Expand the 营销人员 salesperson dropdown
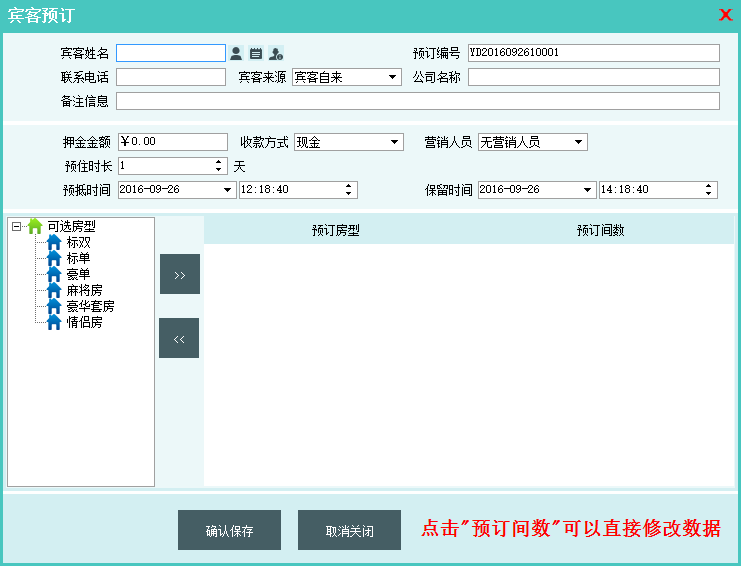The height and width of the screenshot is (566, 741). pos(579,142)
